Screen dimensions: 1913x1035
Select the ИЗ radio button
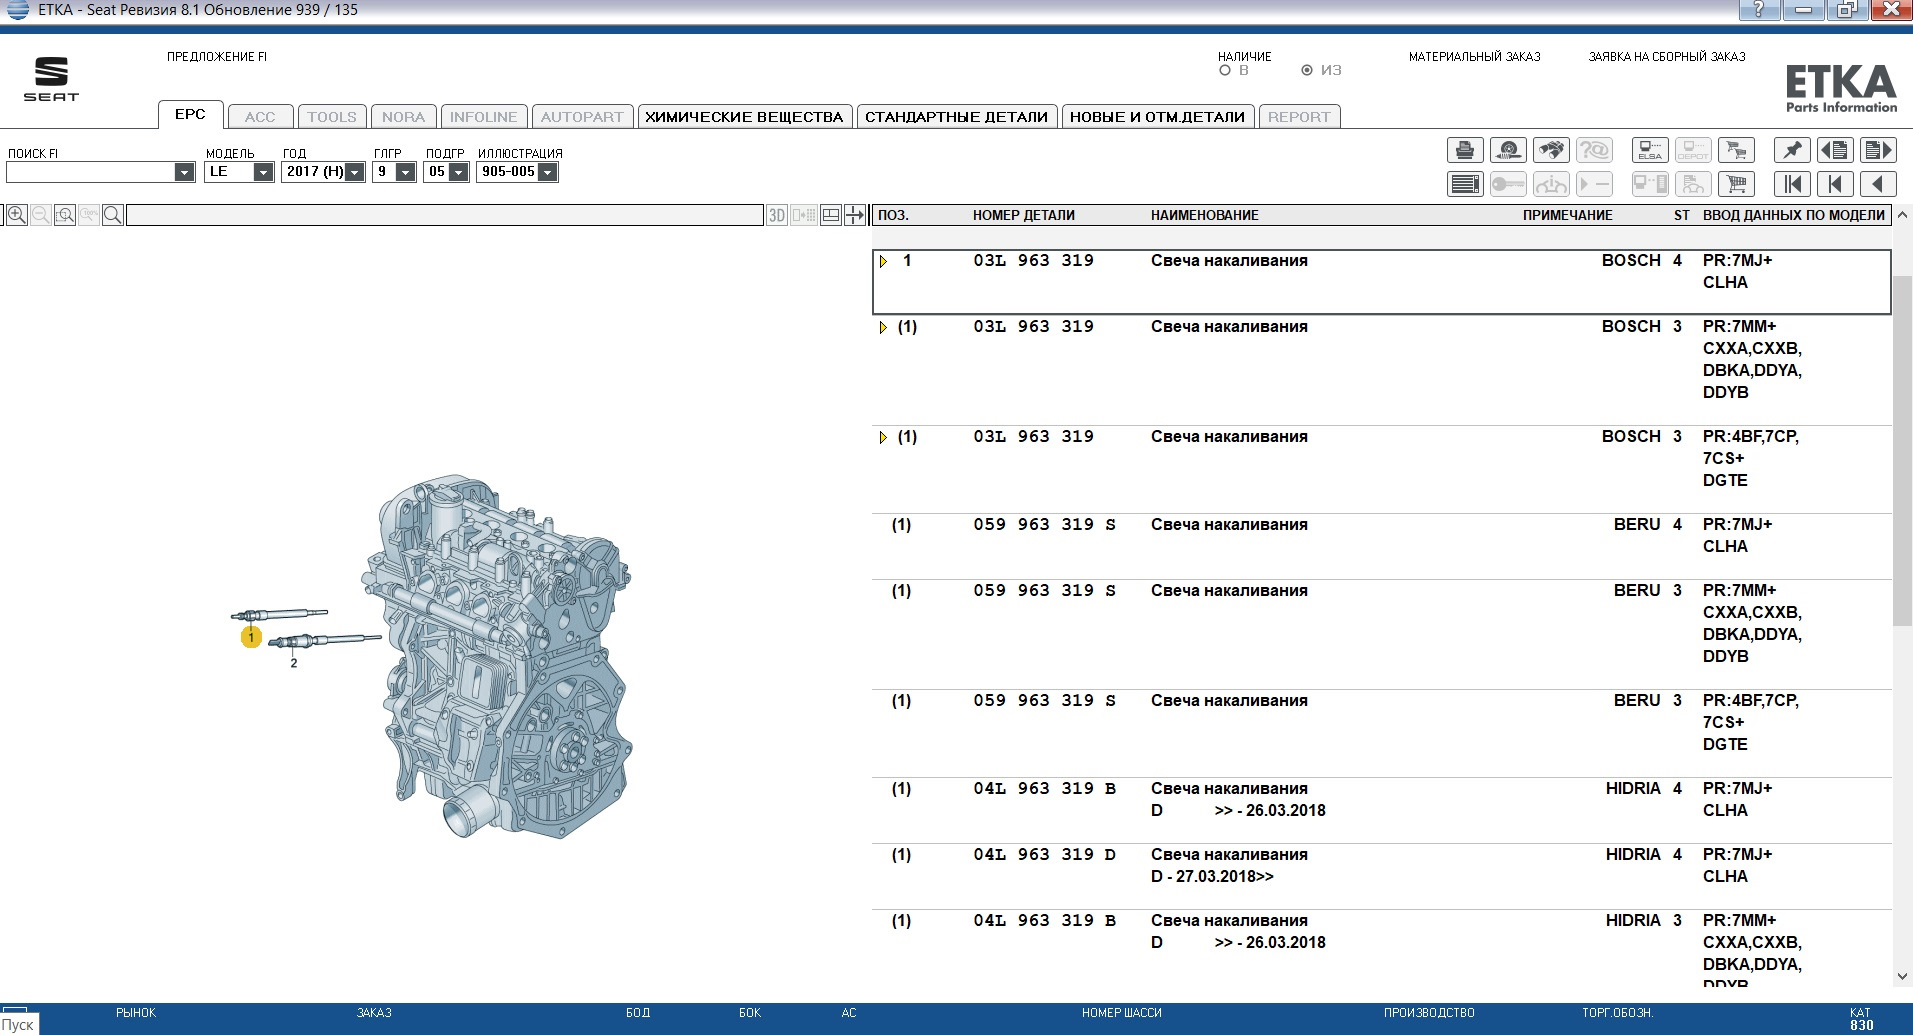(1307, 70)
